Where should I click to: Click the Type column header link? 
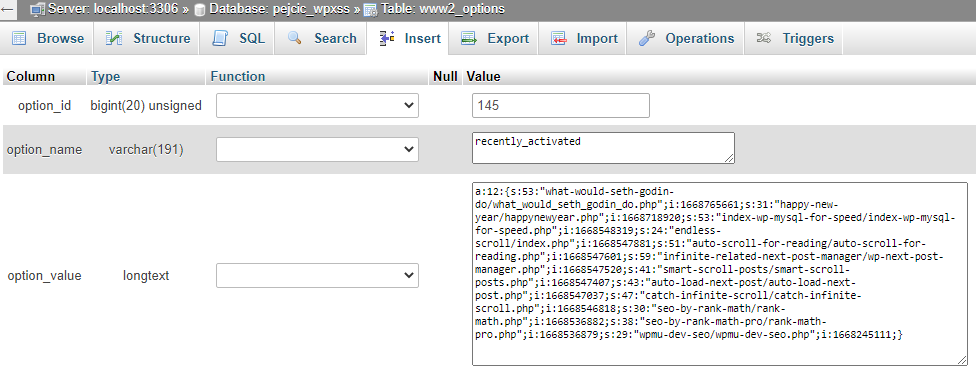tap(105, 77)
